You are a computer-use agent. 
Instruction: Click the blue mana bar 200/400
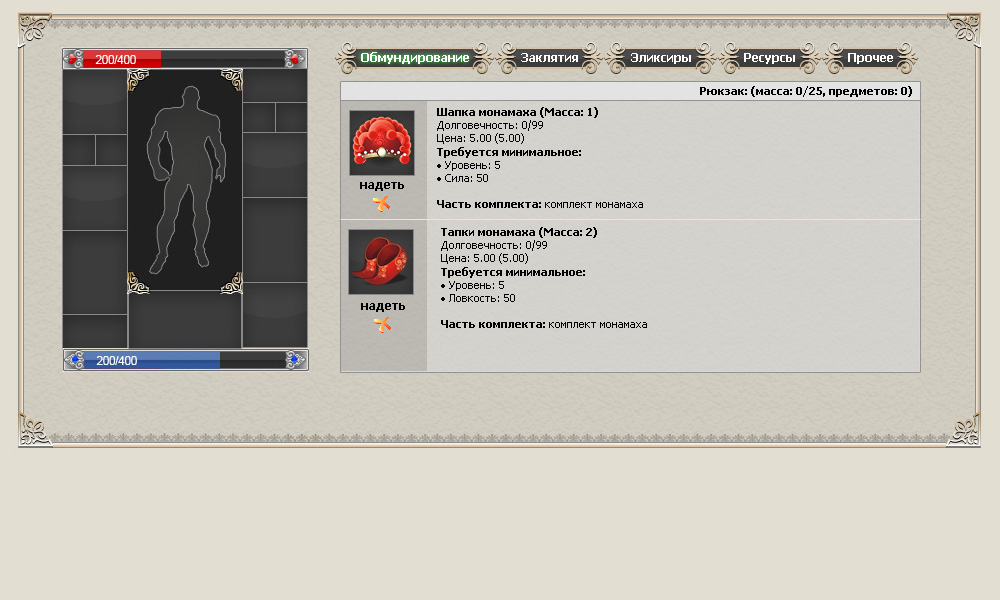[x=184, y=360]
